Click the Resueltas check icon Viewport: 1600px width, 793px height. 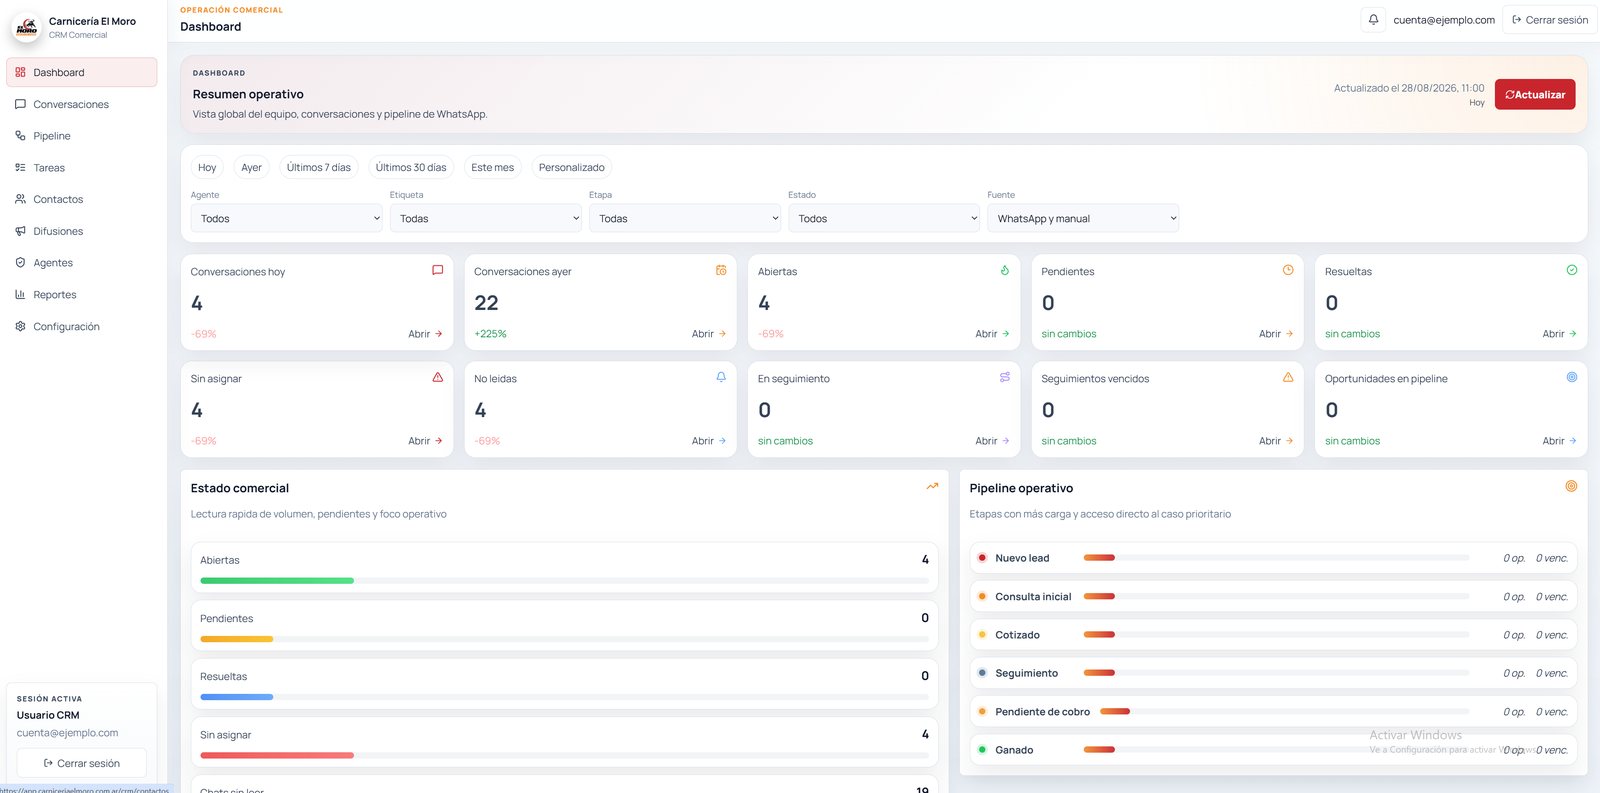[1572, 270]
